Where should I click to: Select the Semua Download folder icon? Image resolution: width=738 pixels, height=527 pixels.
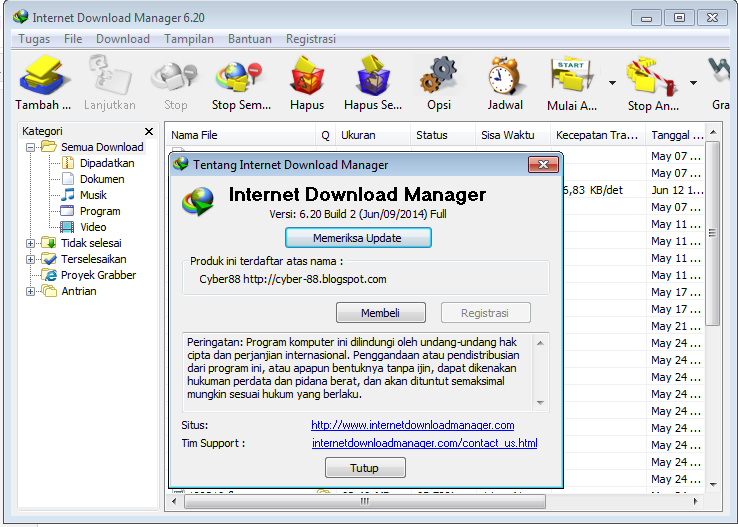[x=48, y=147]
